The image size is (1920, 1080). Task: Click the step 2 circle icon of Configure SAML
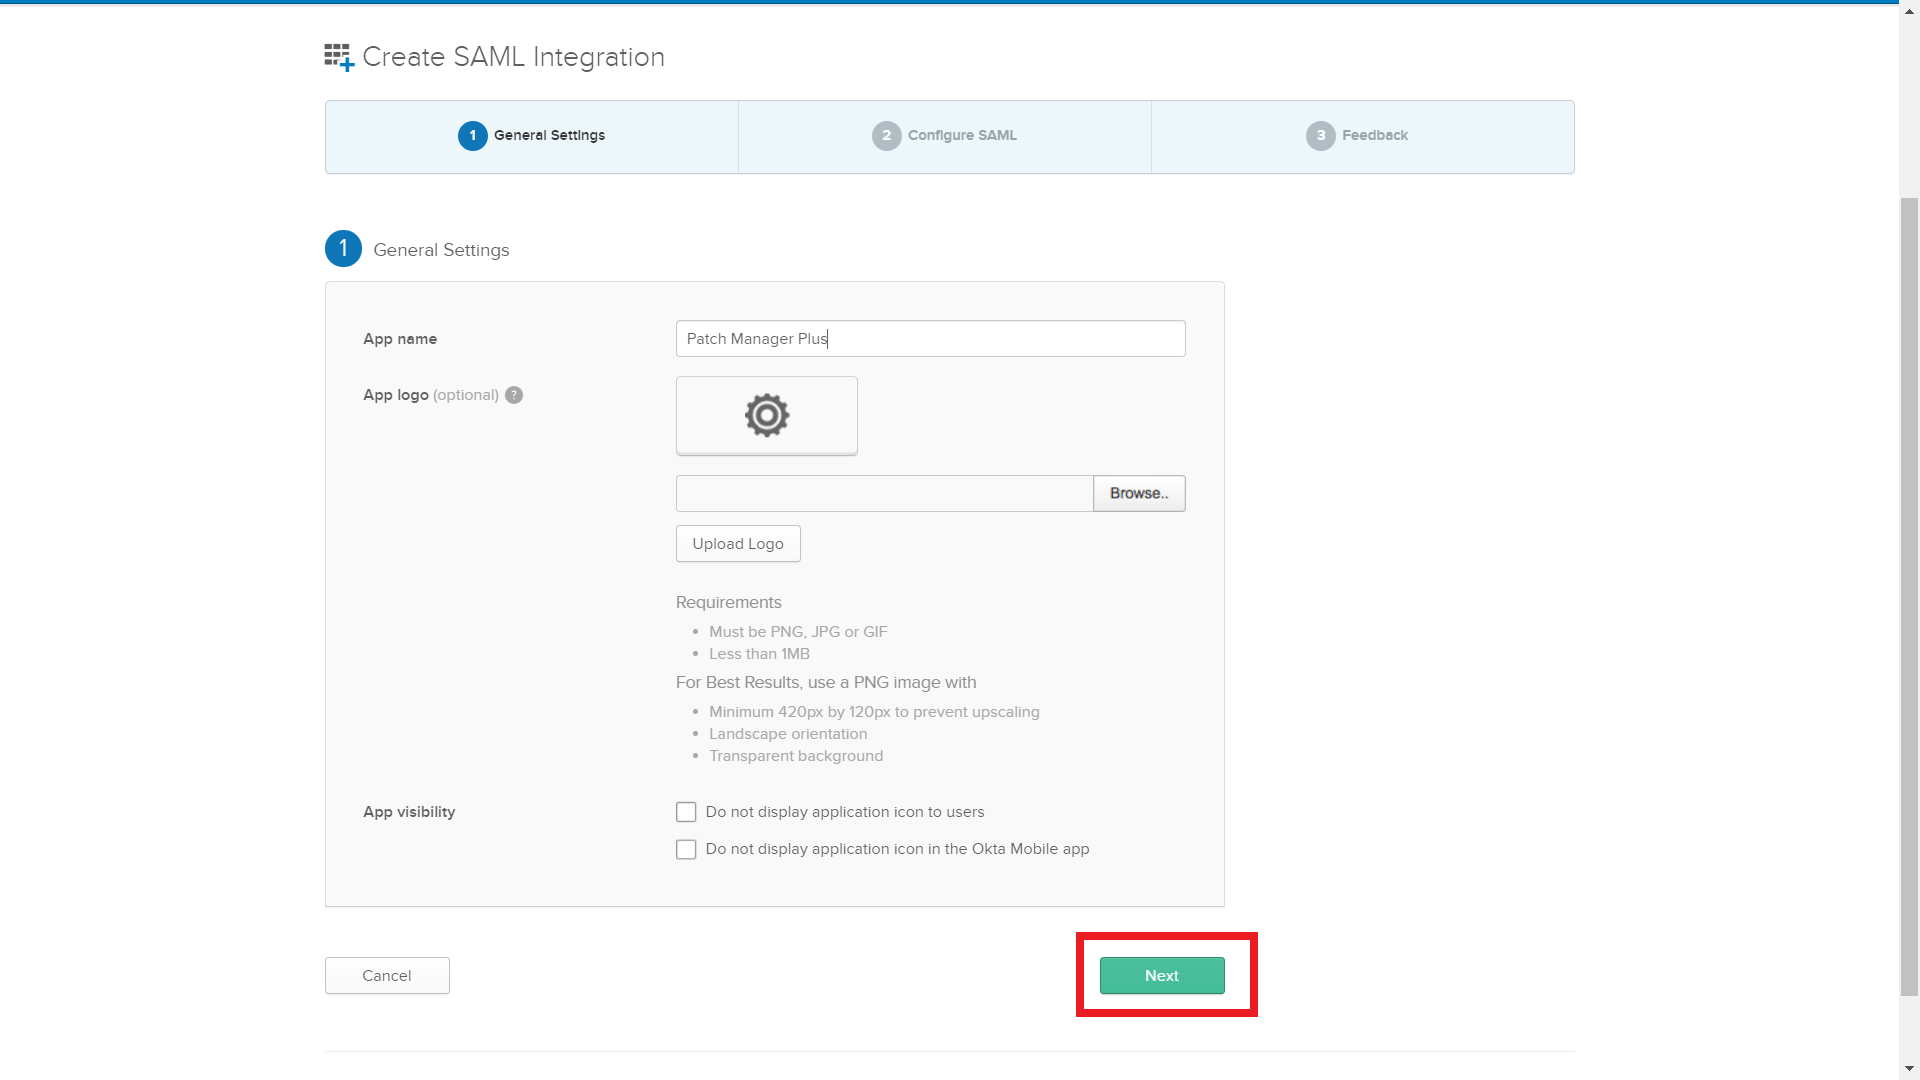[886, 136]
